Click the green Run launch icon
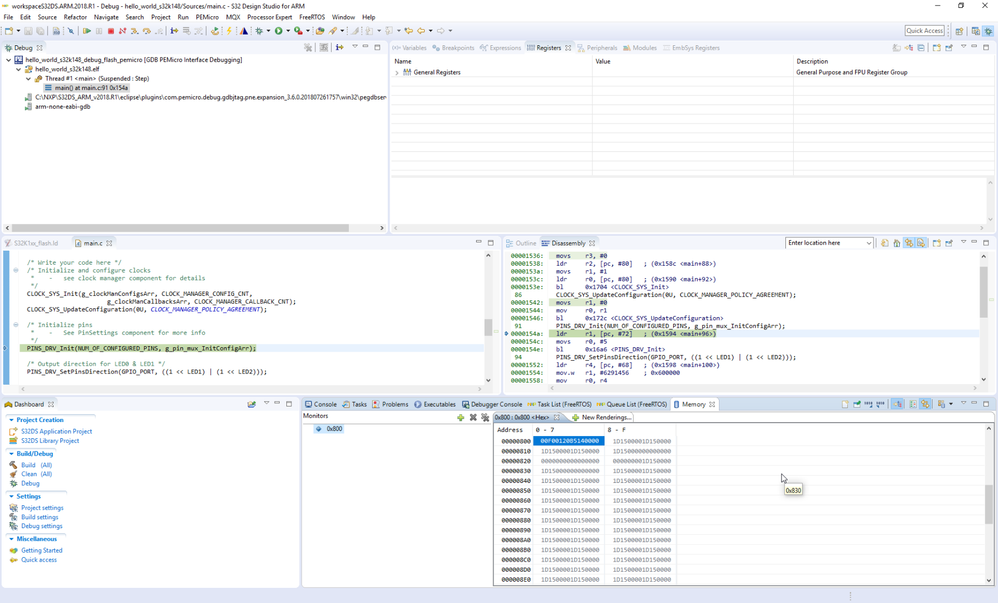Screen dimensions: 998x603 (x=278, y=31)
